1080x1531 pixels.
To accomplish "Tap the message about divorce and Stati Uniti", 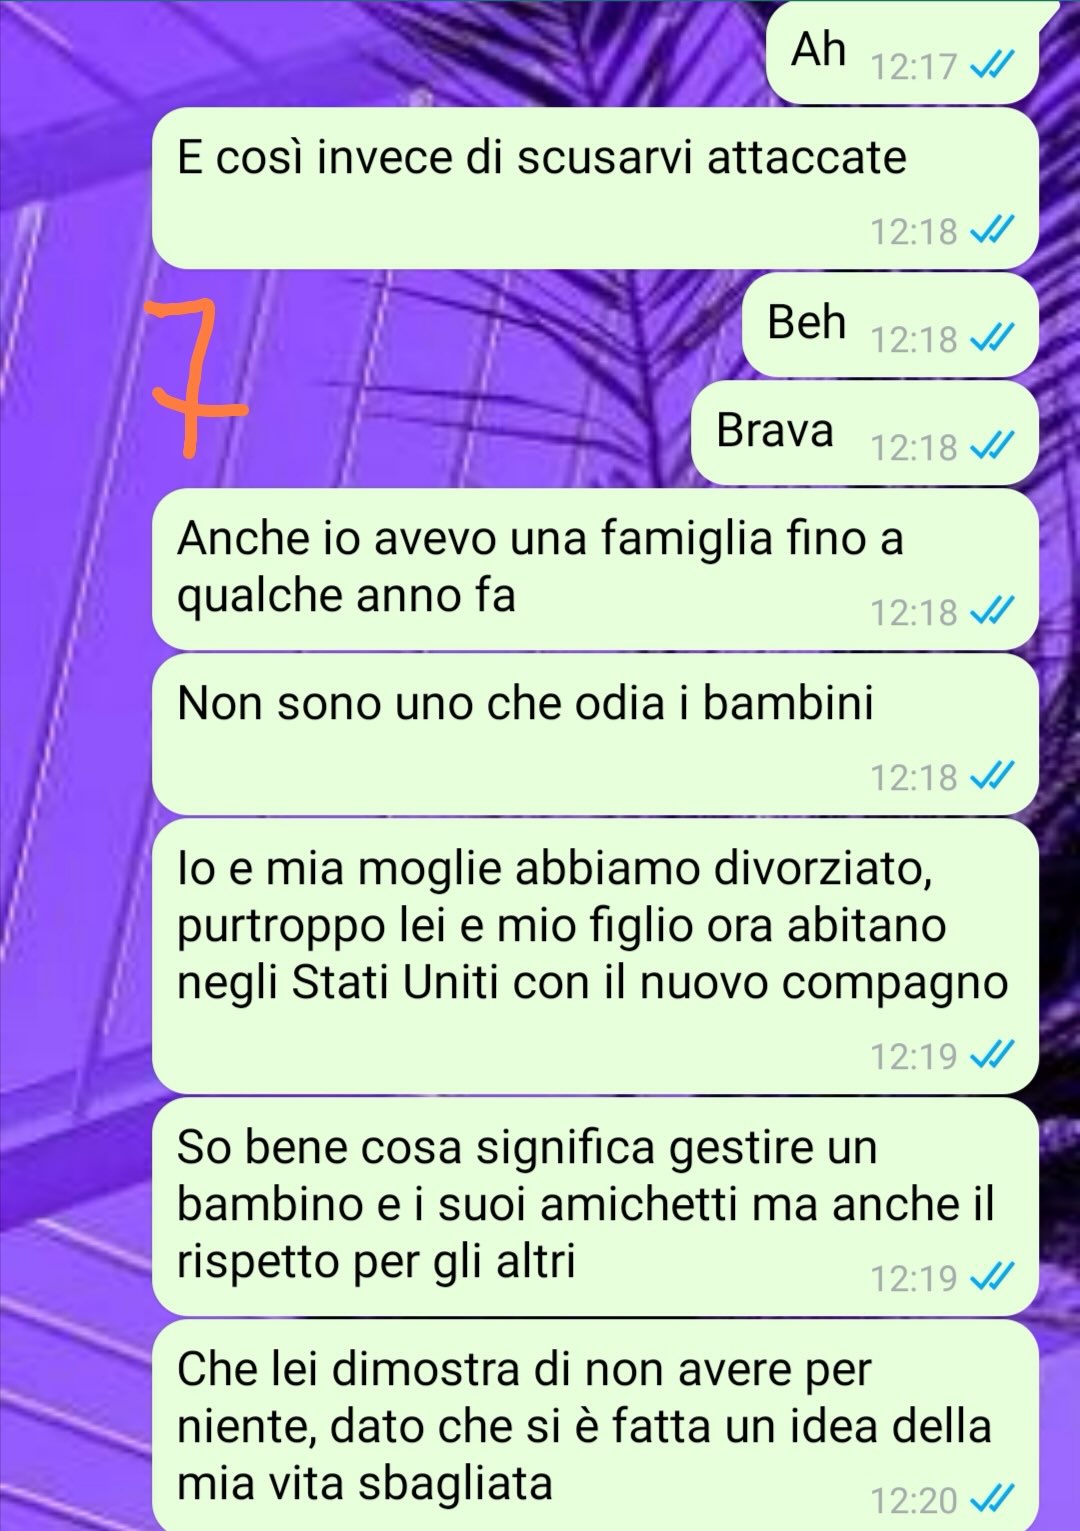I will pos(595,955).
